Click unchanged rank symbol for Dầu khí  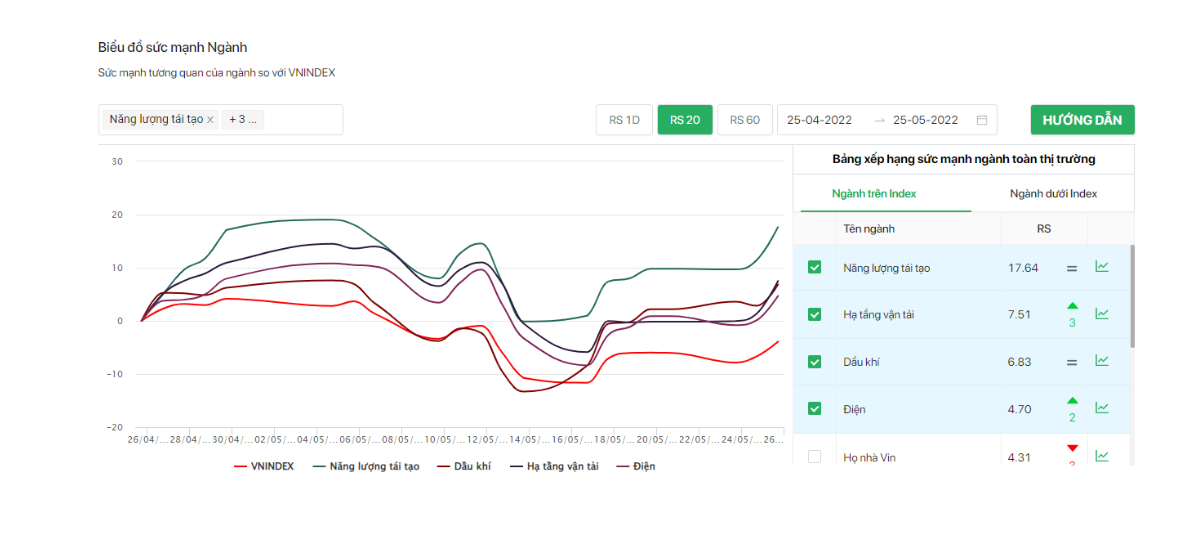pos(1072,362)
